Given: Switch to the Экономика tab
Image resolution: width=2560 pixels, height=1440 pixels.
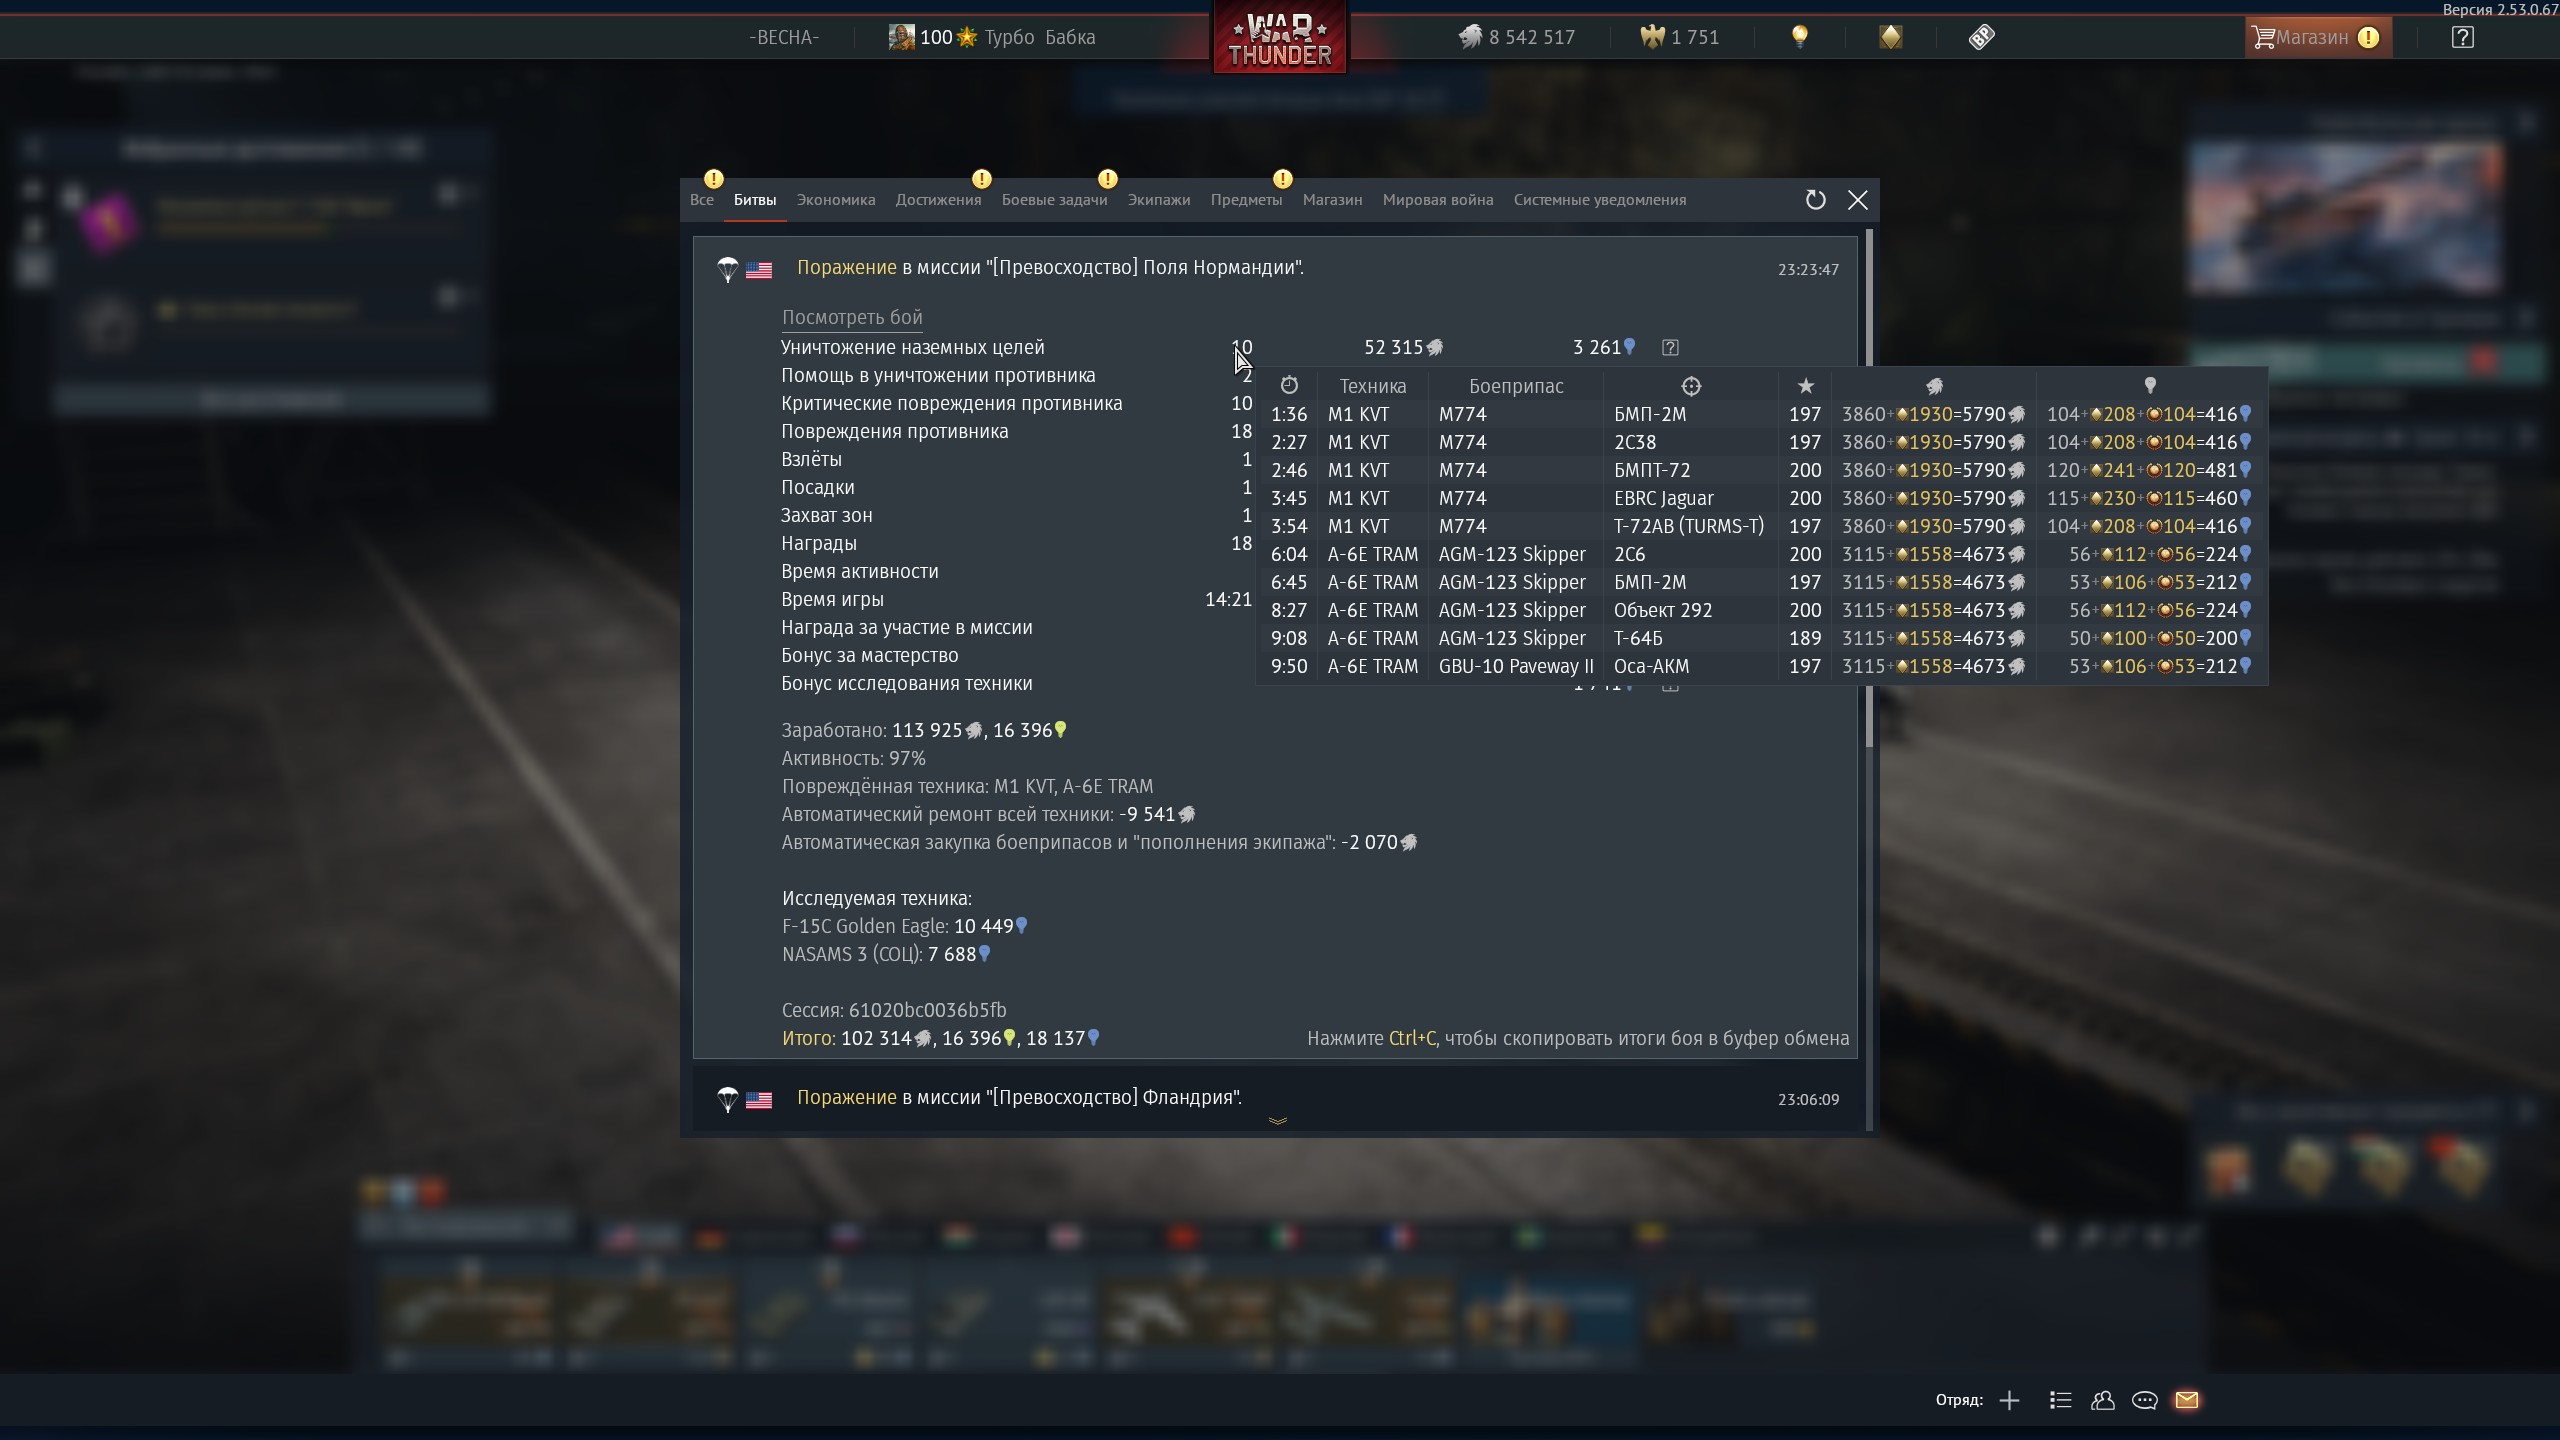Looking at the screenshot, I should coord(835,200).
